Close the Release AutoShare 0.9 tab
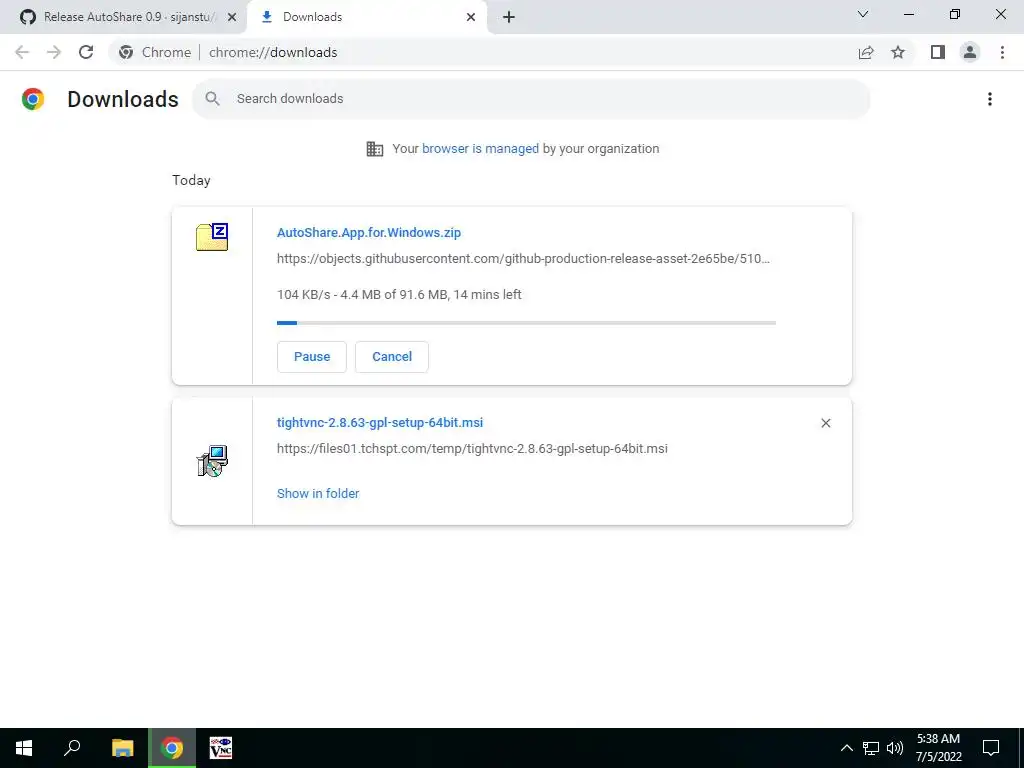 232,18
